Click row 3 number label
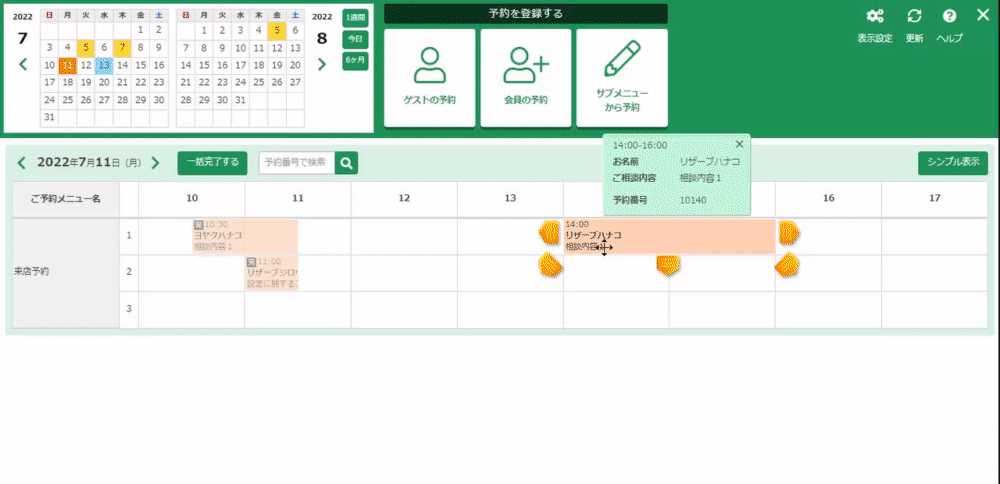The width and height of the screenshot is (1000, 484). pyautogui.click(x=129, y=309)
